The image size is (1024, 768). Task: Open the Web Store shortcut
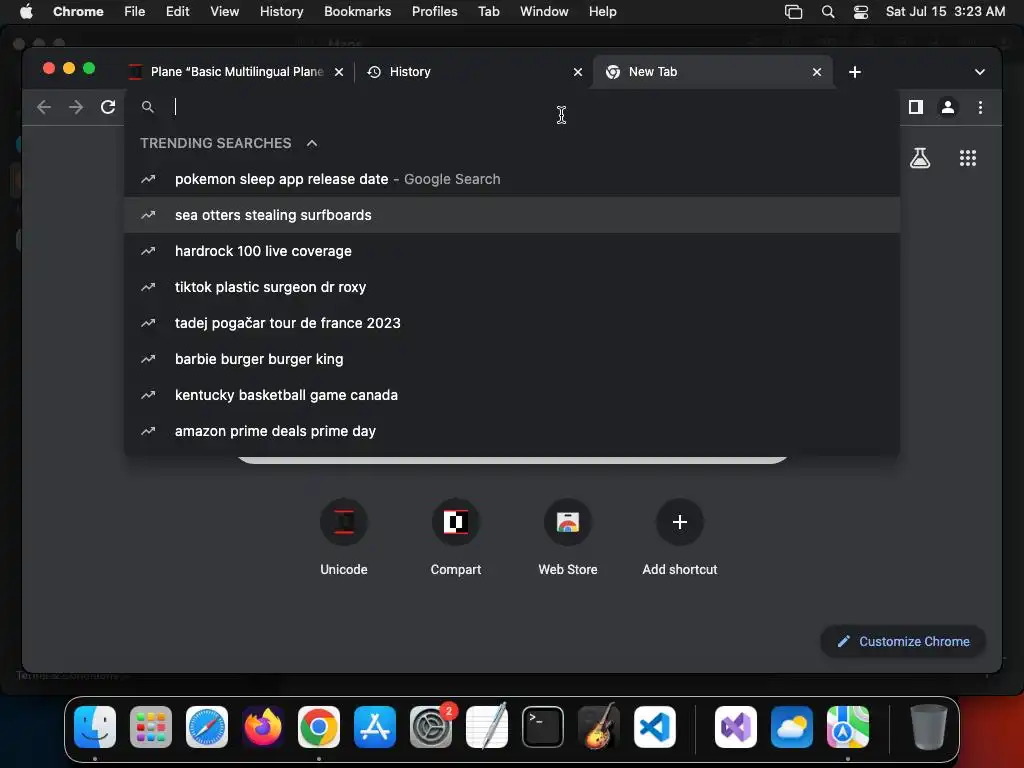tap(568, 537)
